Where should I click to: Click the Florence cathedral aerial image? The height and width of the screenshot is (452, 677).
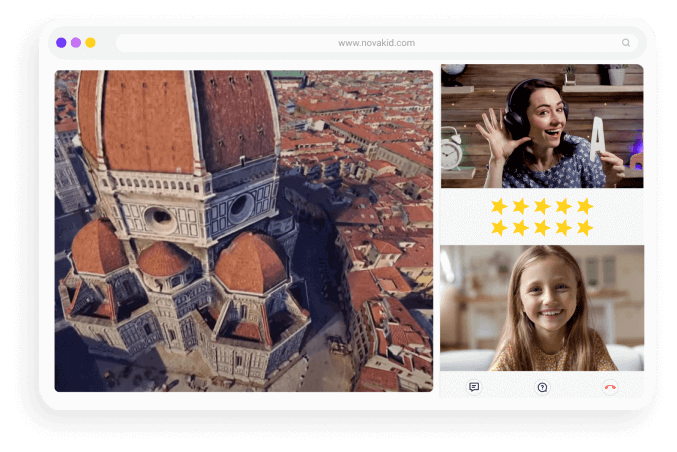[244, 231]
